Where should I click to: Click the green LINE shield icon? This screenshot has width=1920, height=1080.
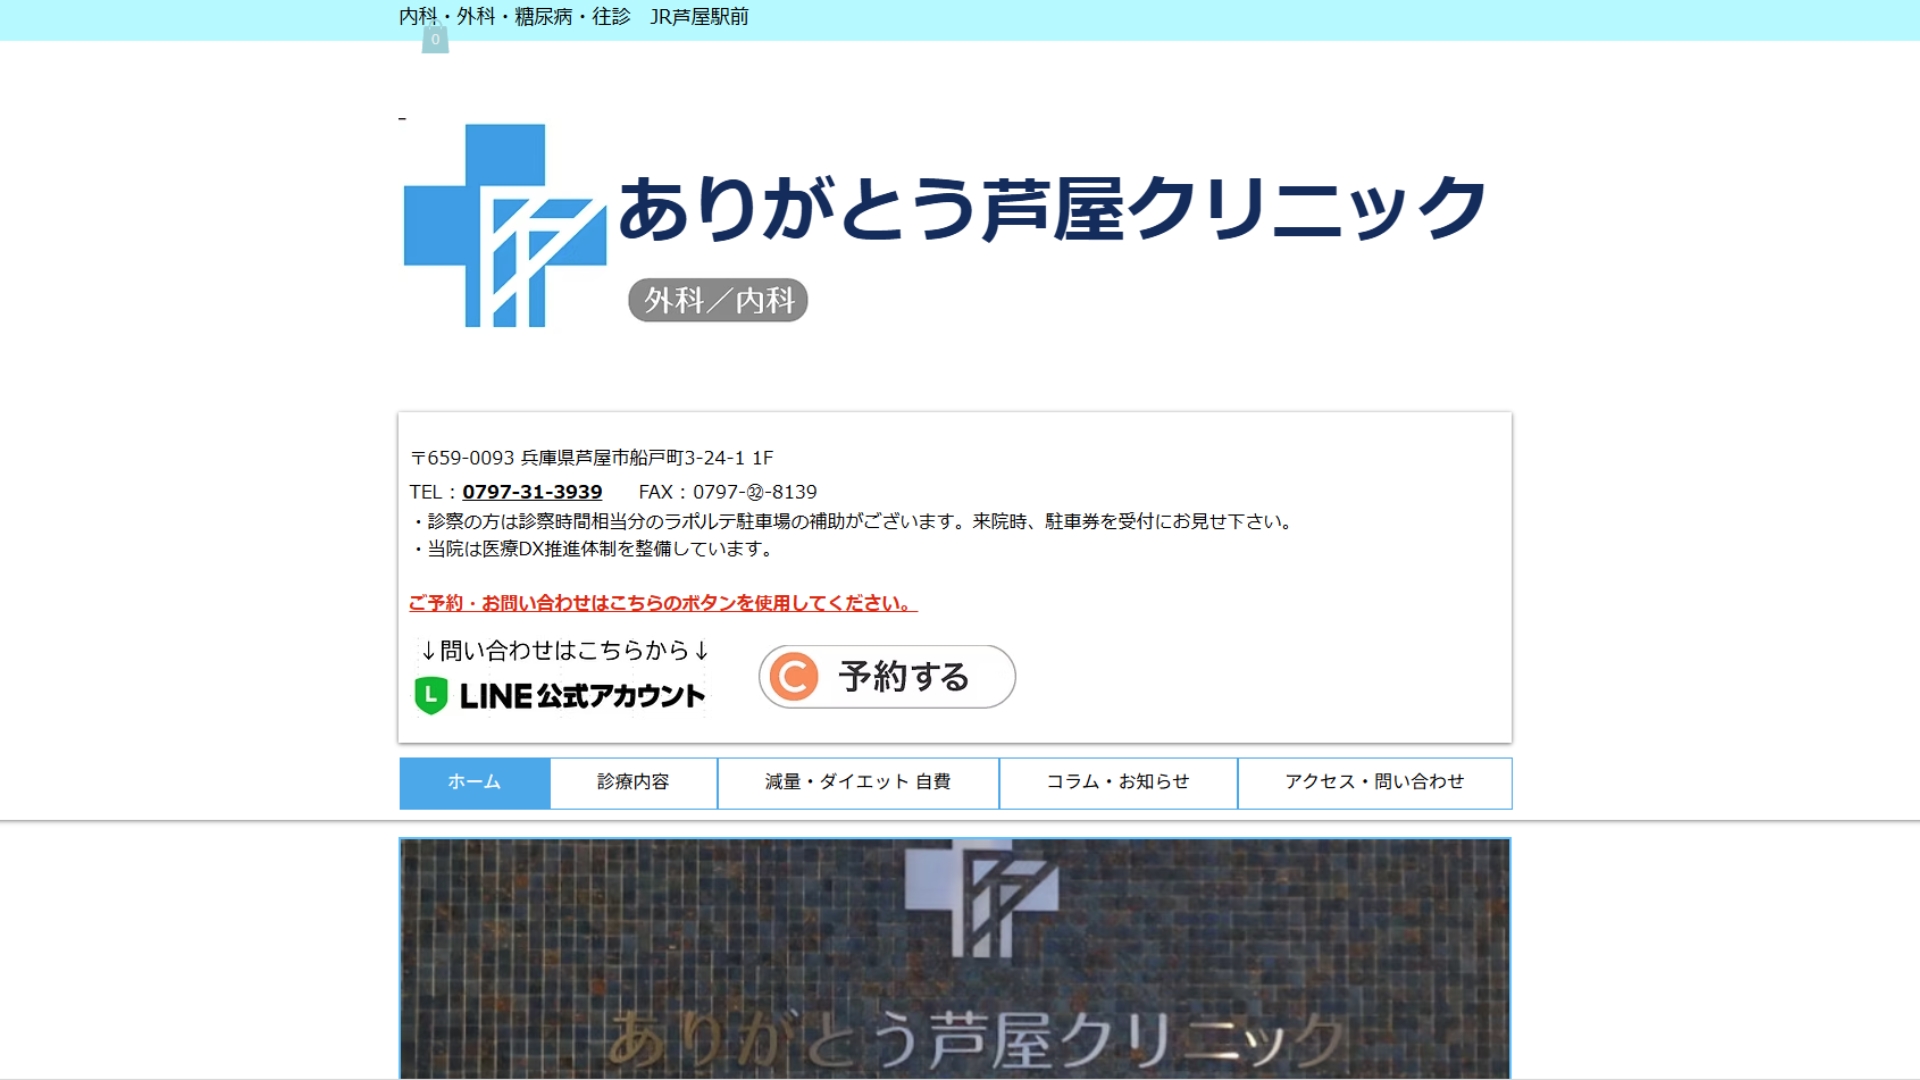(431, 695)
